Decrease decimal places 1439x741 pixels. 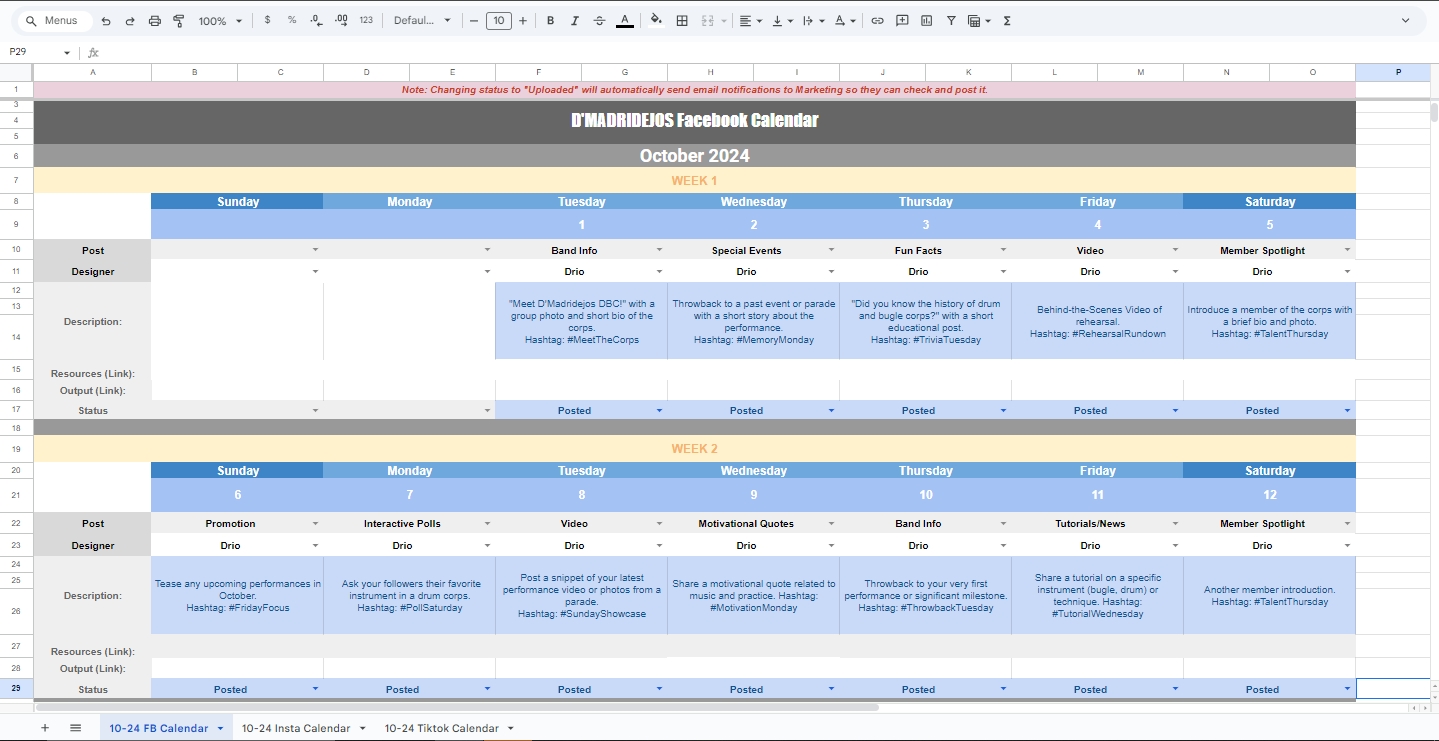click(x=316, y=20)
